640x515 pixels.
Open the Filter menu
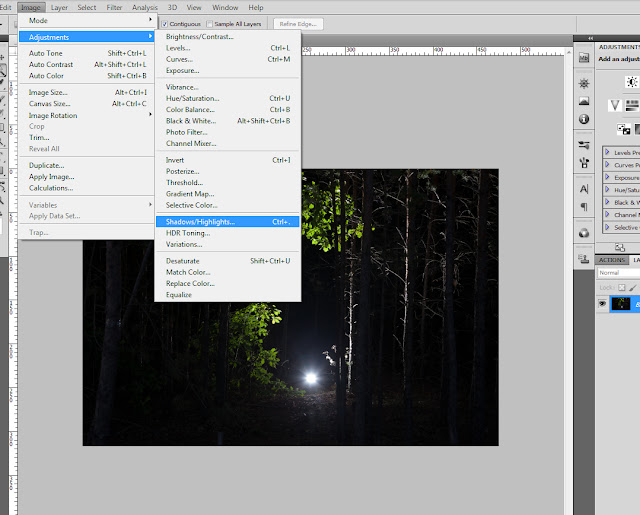(116, 7)
